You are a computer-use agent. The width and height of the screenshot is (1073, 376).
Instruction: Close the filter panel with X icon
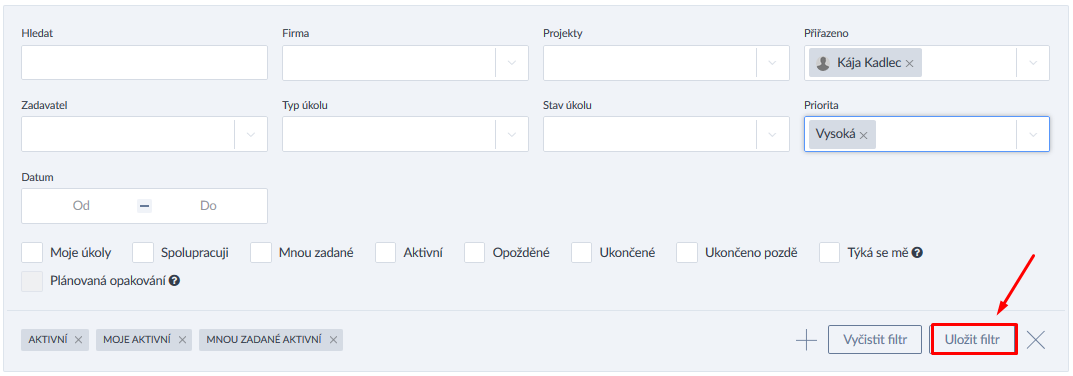tap(1036, 340)
